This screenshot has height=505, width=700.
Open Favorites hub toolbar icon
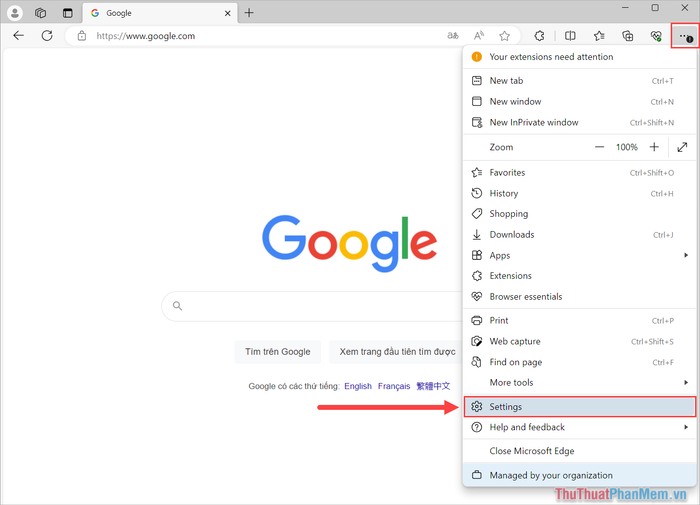599,36
